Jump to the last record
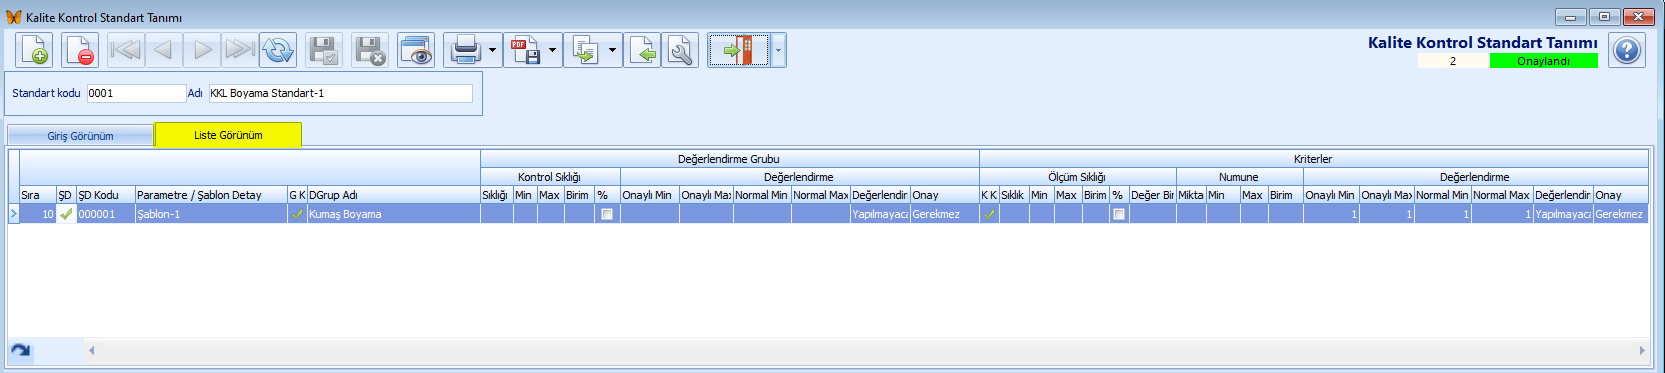The height and width of the screenshot is (373, 1665). [x=240, y=50]
